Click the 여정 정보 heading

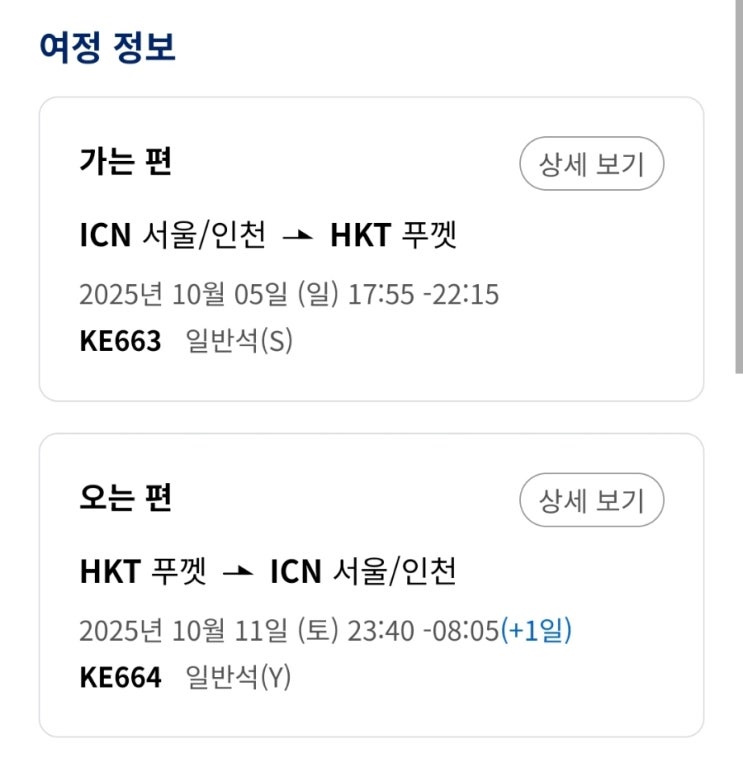107,46
